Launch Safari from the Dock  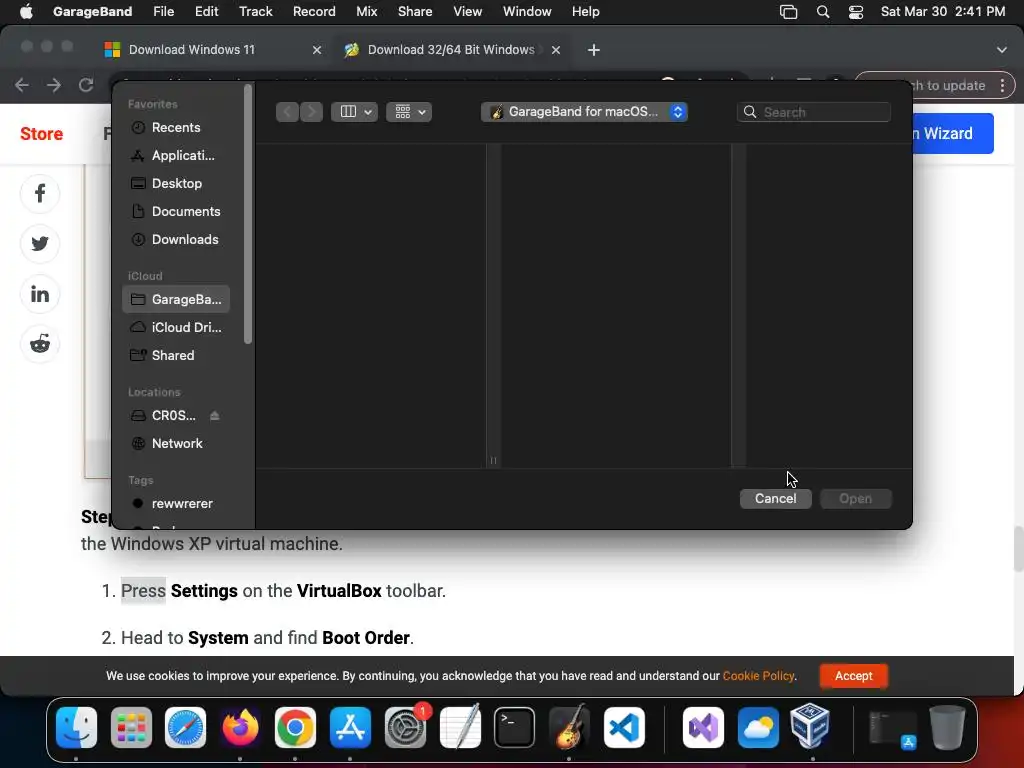coord(185,728)
